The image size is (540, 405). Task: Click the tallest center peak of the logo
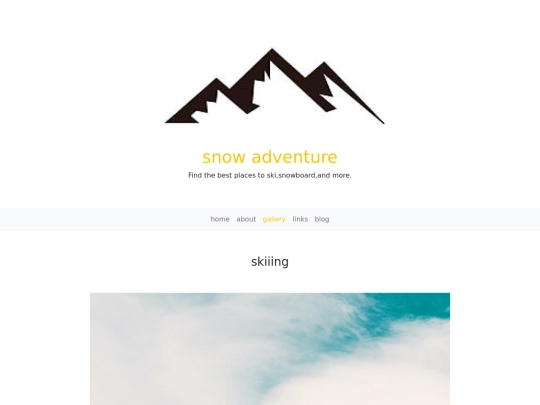coord(272,55)
